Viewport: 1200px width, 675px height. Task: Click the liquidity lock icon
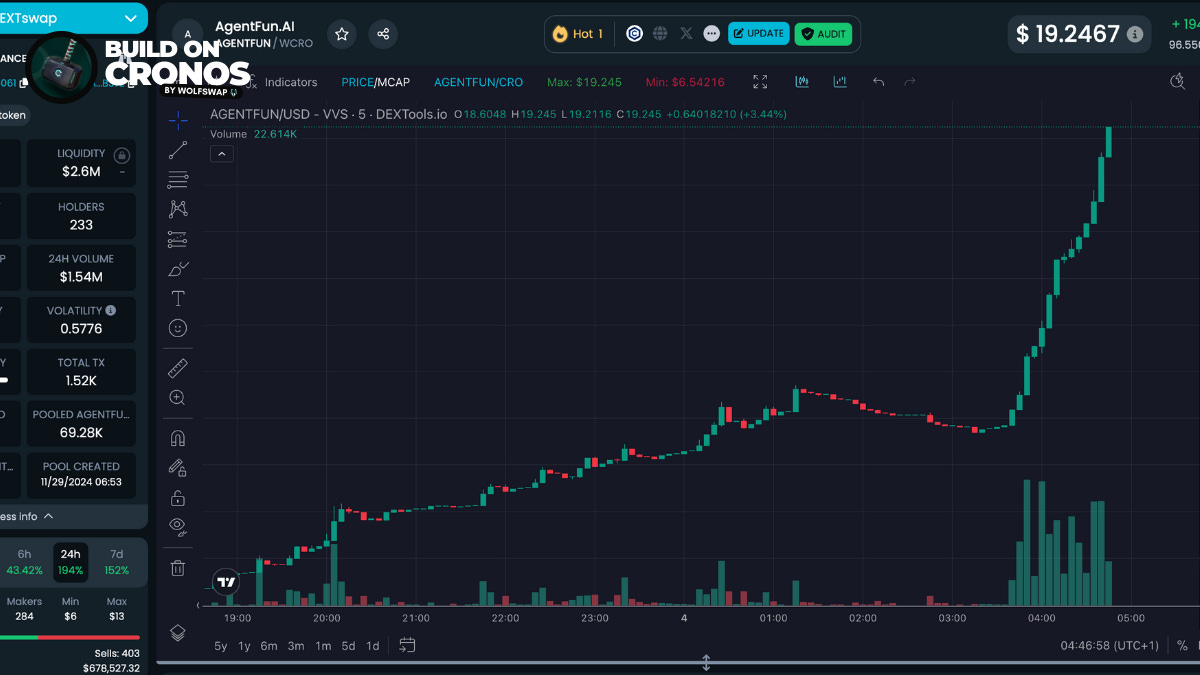click(x=121, y=155)
